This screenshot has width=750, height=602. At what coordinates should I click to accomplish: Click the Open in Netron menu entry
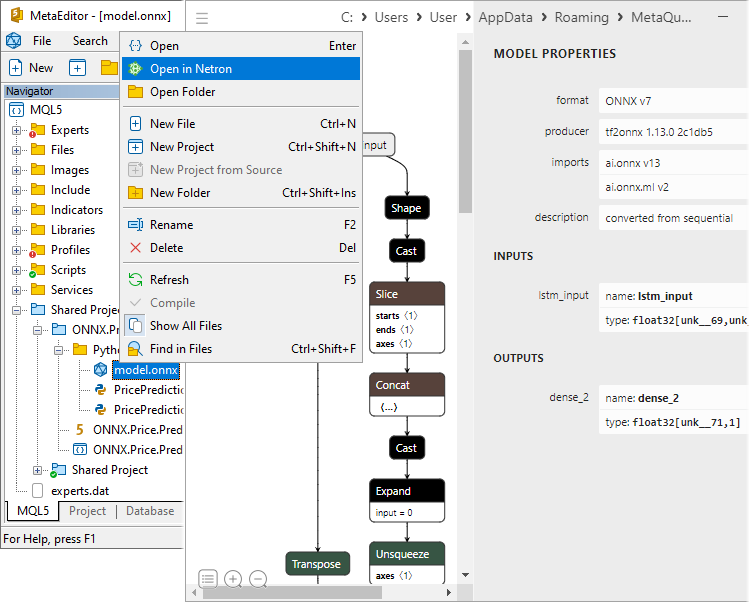pos(241,69)
